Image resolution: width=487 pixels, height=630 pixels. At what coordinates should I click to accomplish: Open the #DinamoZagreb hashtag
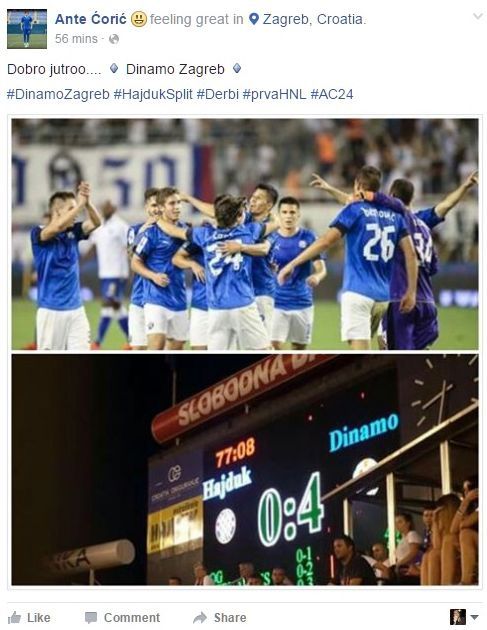click(x=58, y=94)
